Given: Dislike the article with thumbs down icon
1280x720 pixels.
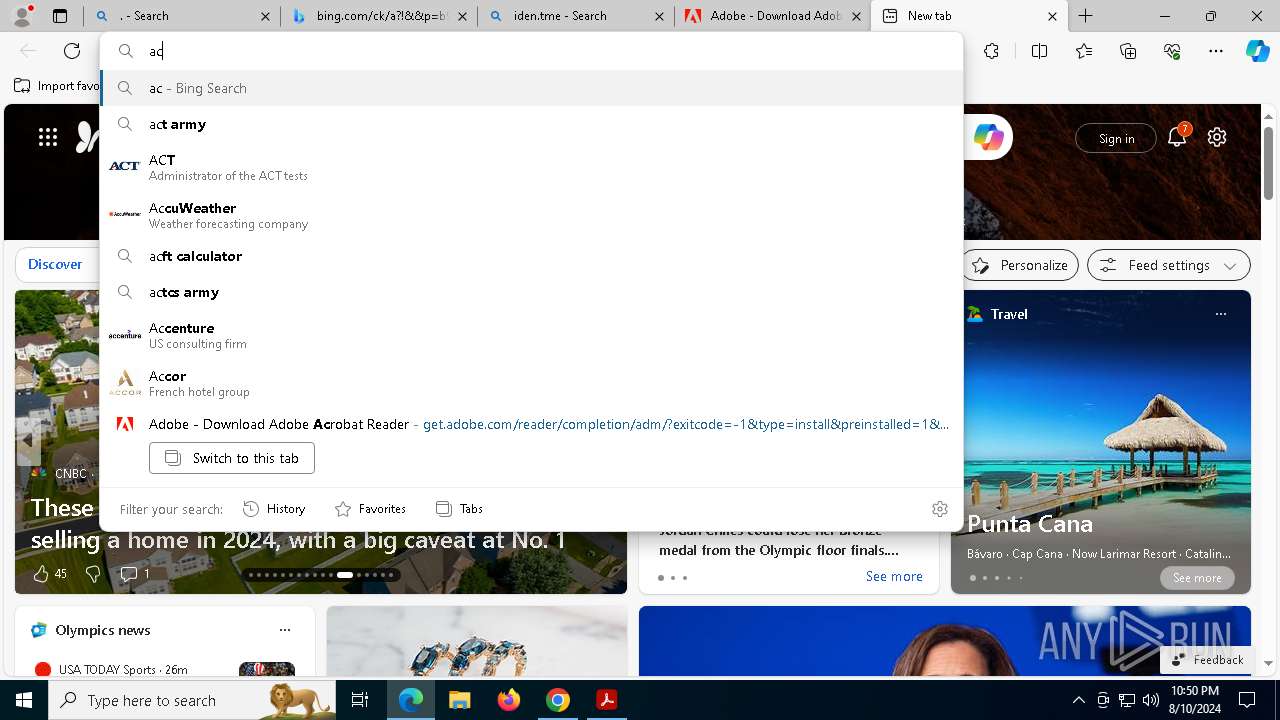Looking at the screenshot, I should point(93,574).
